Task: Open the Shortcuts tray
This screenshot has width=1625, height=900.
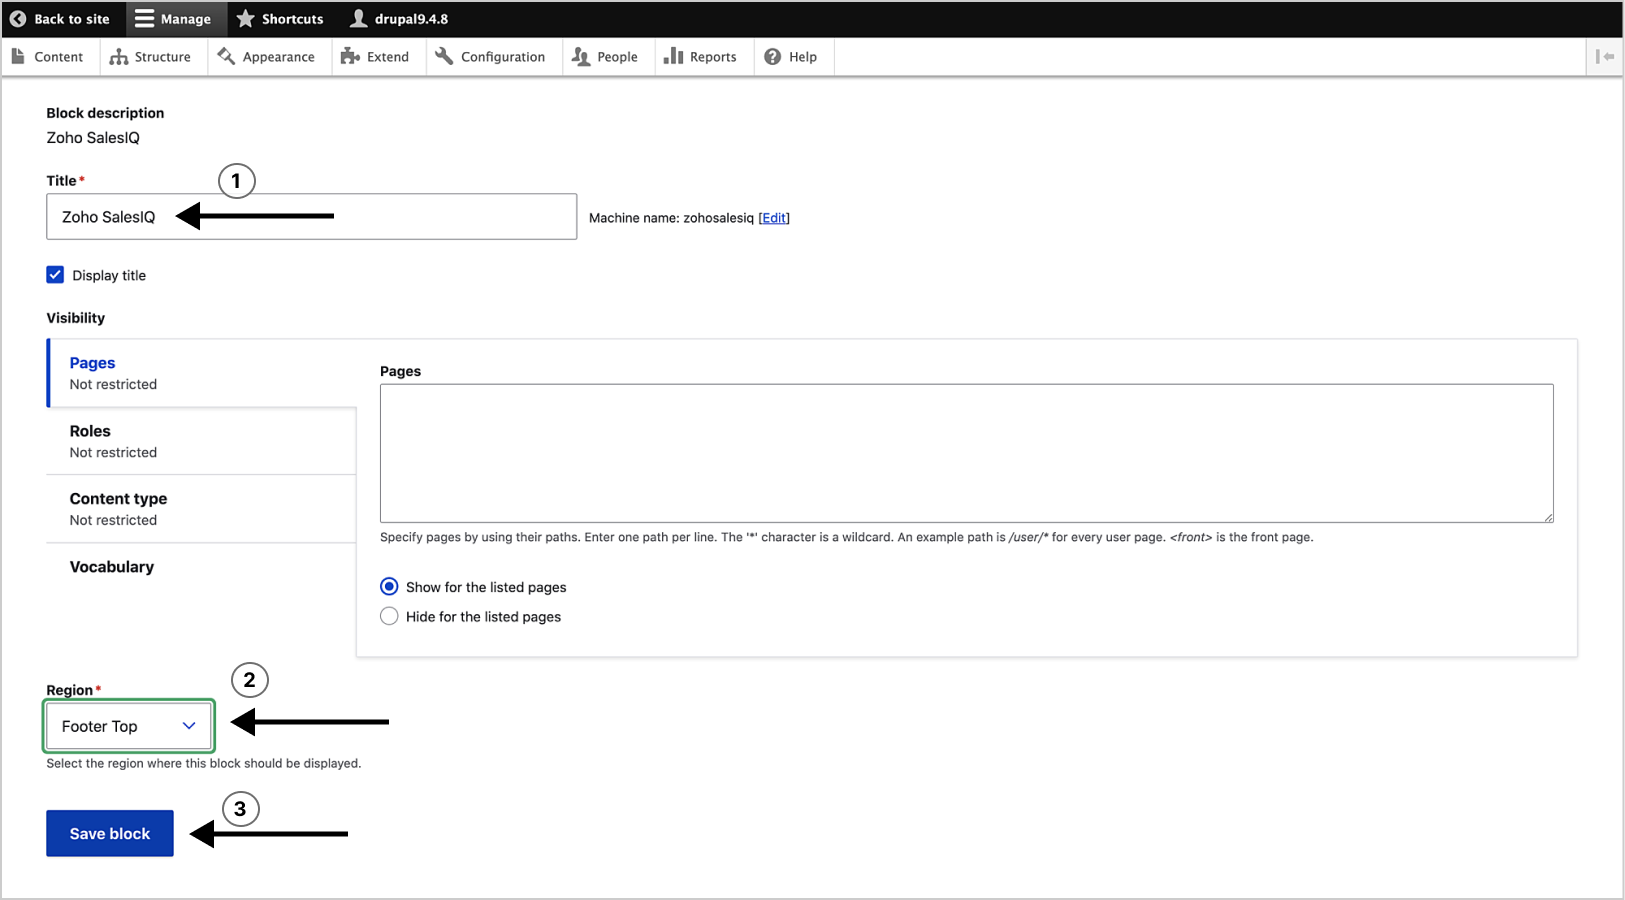Action: [280, 19]
